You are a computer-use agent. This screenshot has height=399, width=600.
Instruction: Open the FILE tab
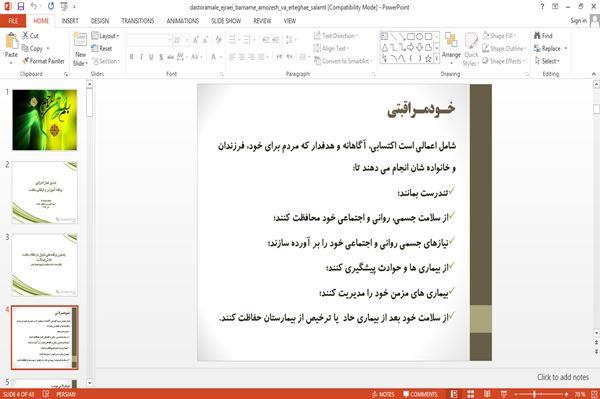(x=13, y=21)
